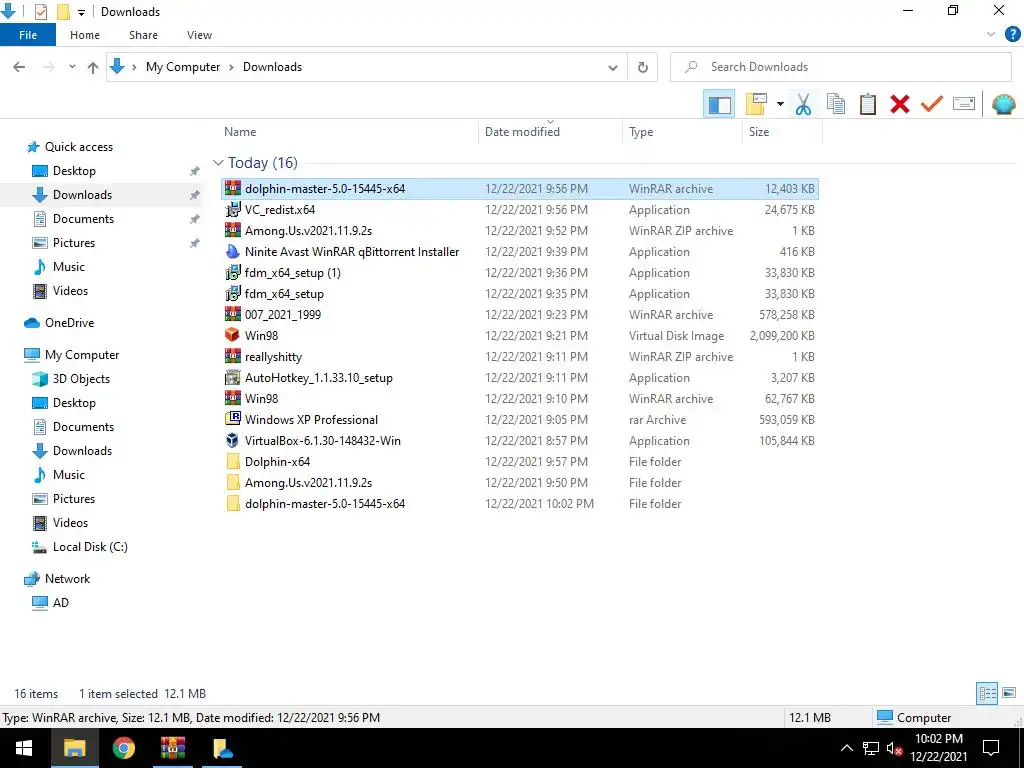Select the Among.Us.v2021.11.9.2s ZIP archive icon
The image size is (1024, 768).
232,231
